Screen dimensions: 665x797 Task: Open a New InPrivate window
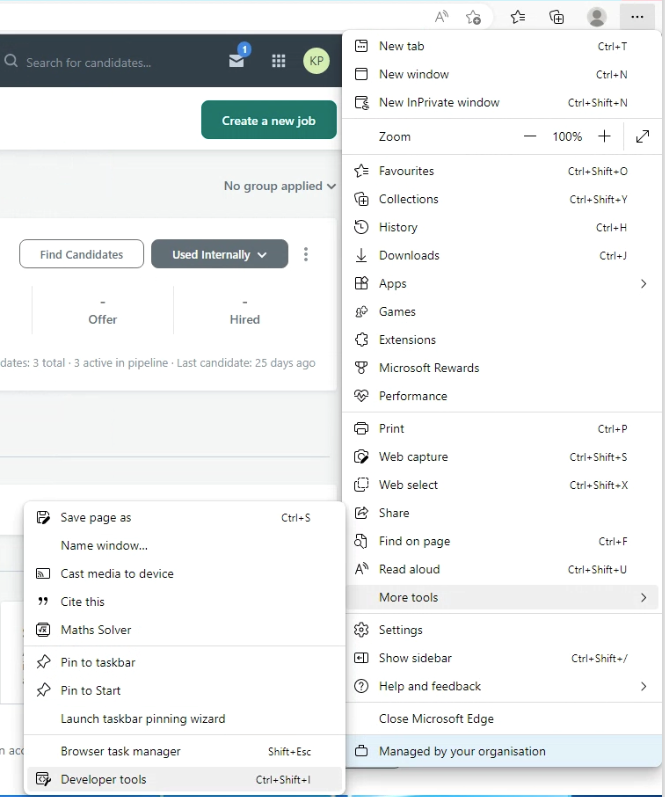click(x=502, y=103)
